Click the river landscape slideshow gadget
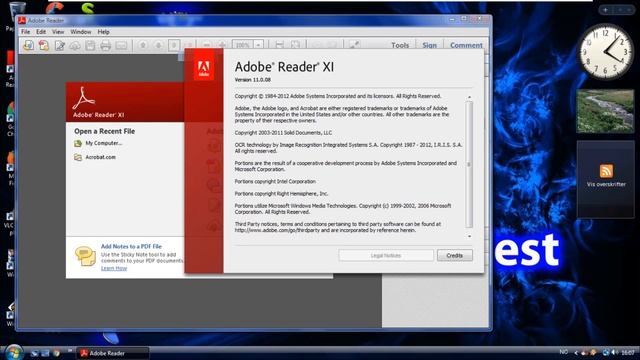Image resolution: width=640 pixels, height=360 pixels. point(605,111)
